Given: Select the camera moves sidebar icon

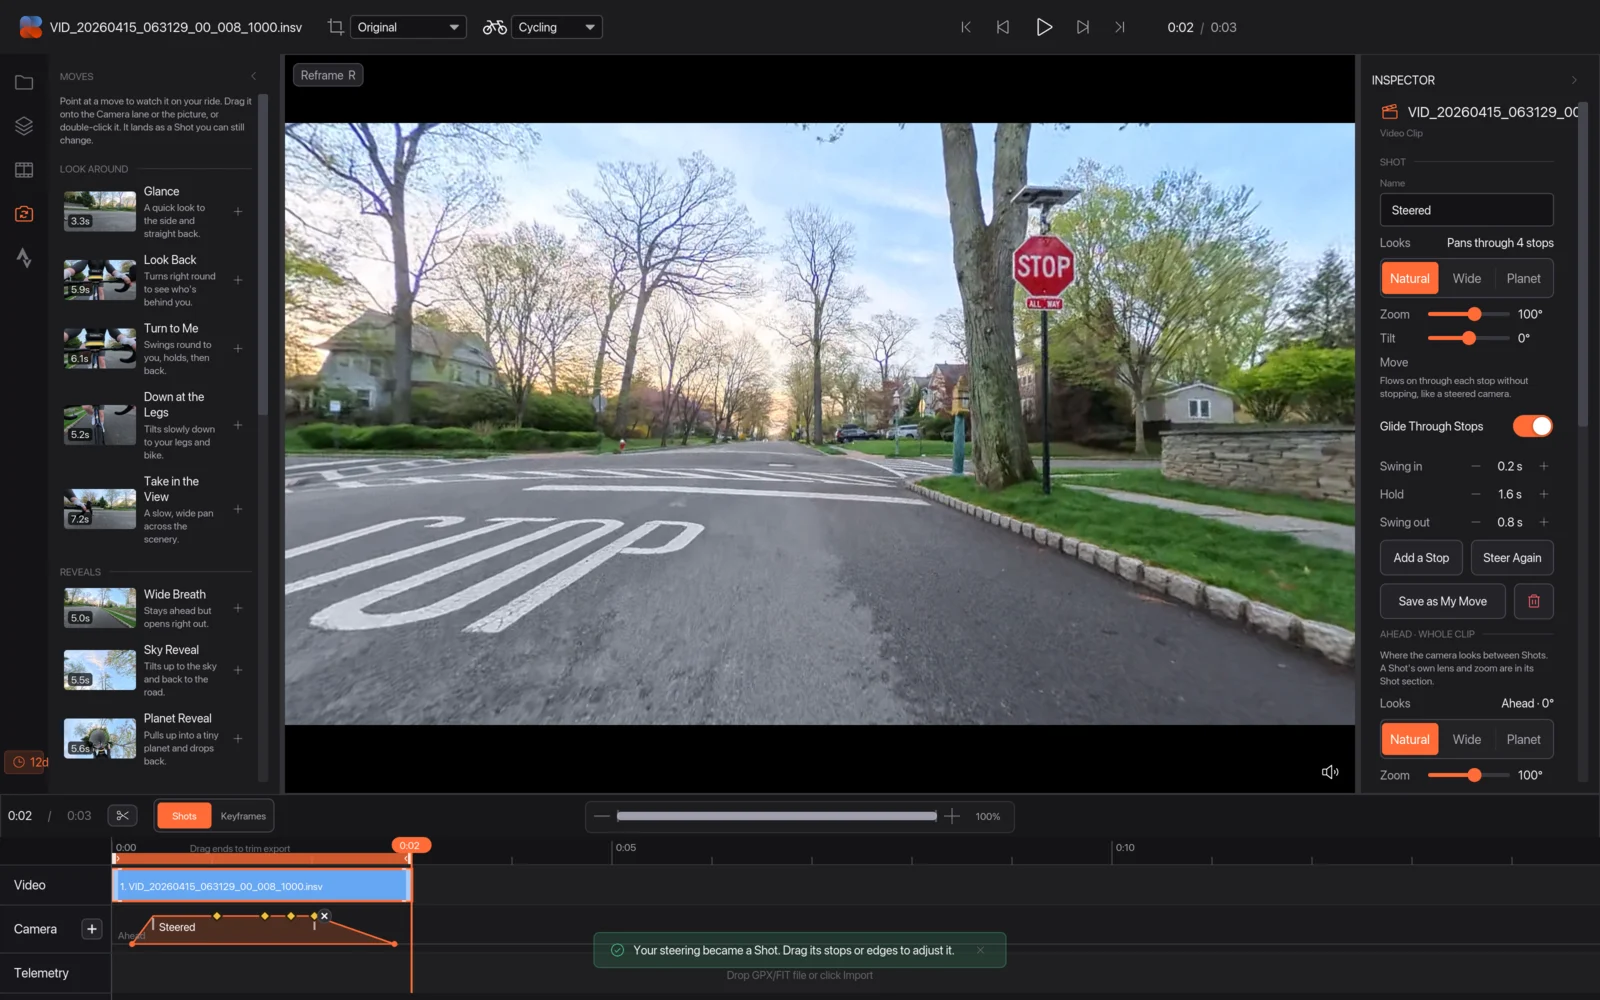Looking at the screenshot, I should point(24,214).
